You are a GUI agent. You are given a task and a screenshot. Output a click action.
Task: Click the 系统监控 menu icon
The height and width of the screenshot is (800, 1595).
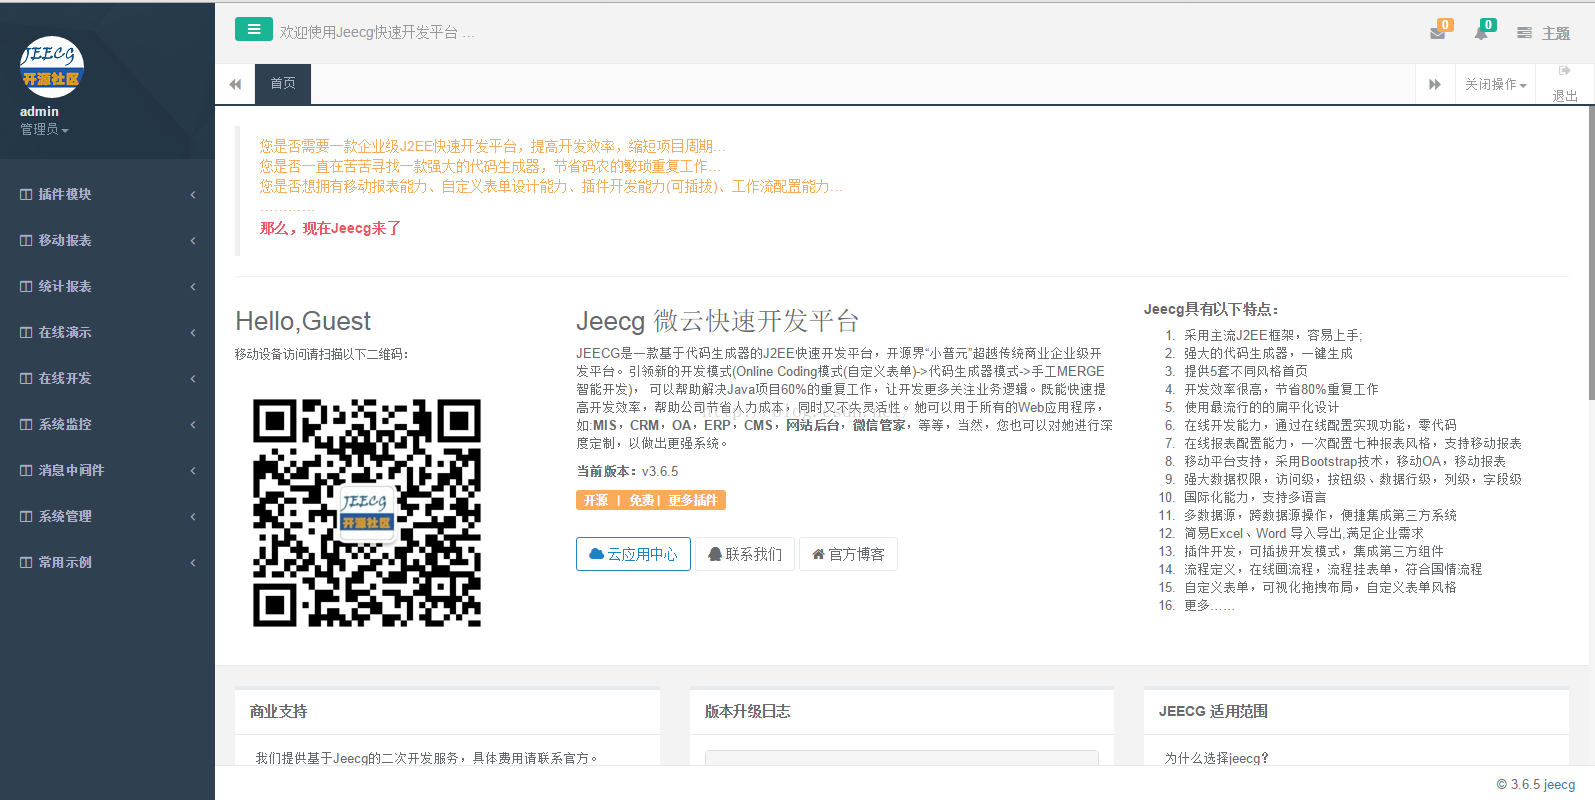click(26, 424)
